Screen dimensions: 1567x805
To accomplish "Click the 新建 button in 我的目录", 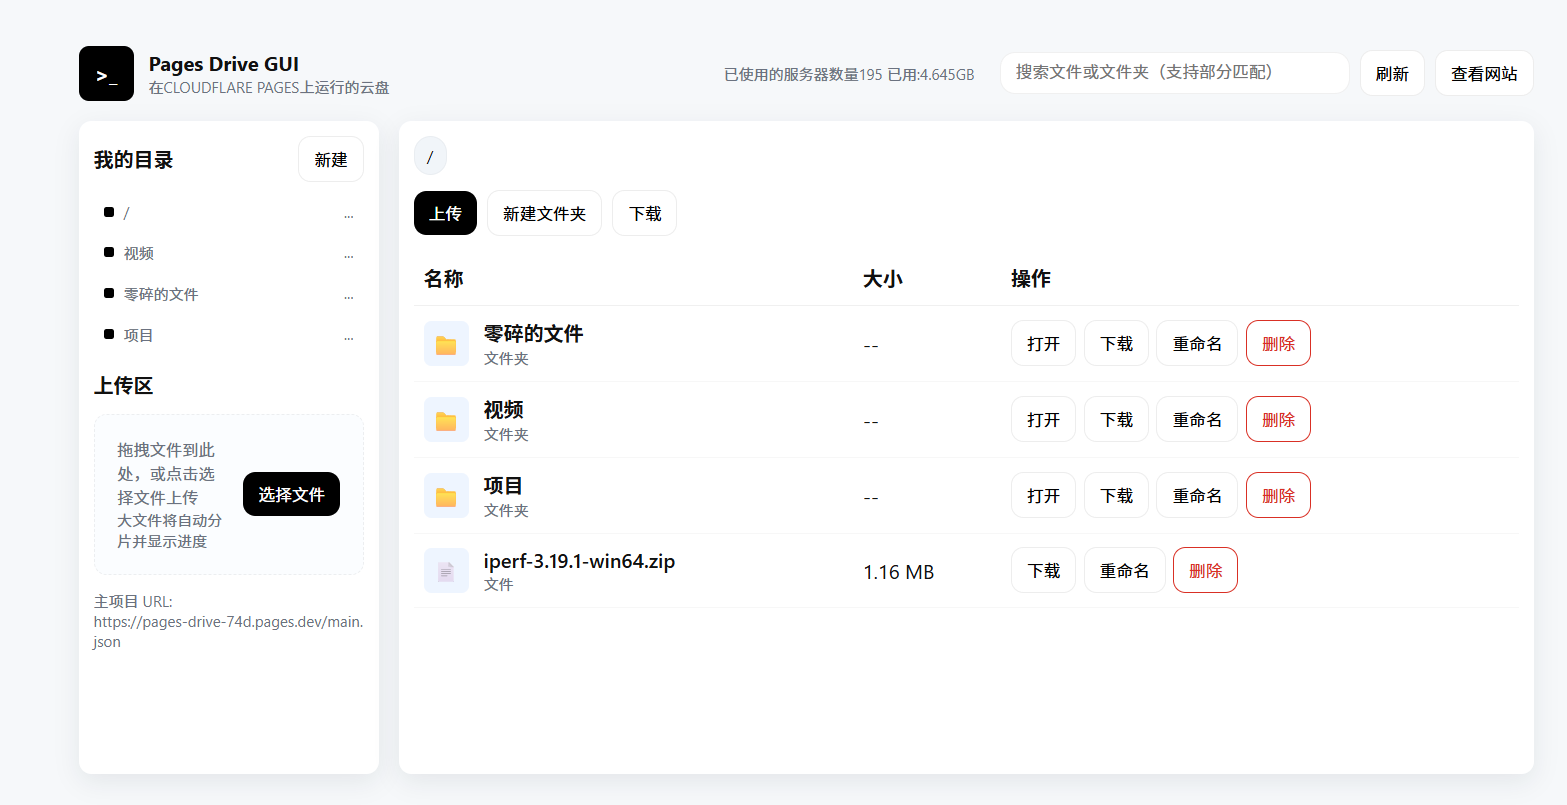I will point(331,160).
